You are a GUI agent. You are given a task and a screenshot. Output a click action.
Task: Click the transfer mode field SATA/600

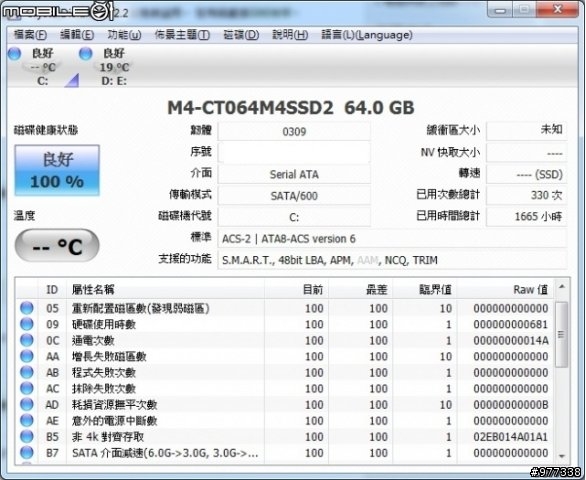click(294, 195)
